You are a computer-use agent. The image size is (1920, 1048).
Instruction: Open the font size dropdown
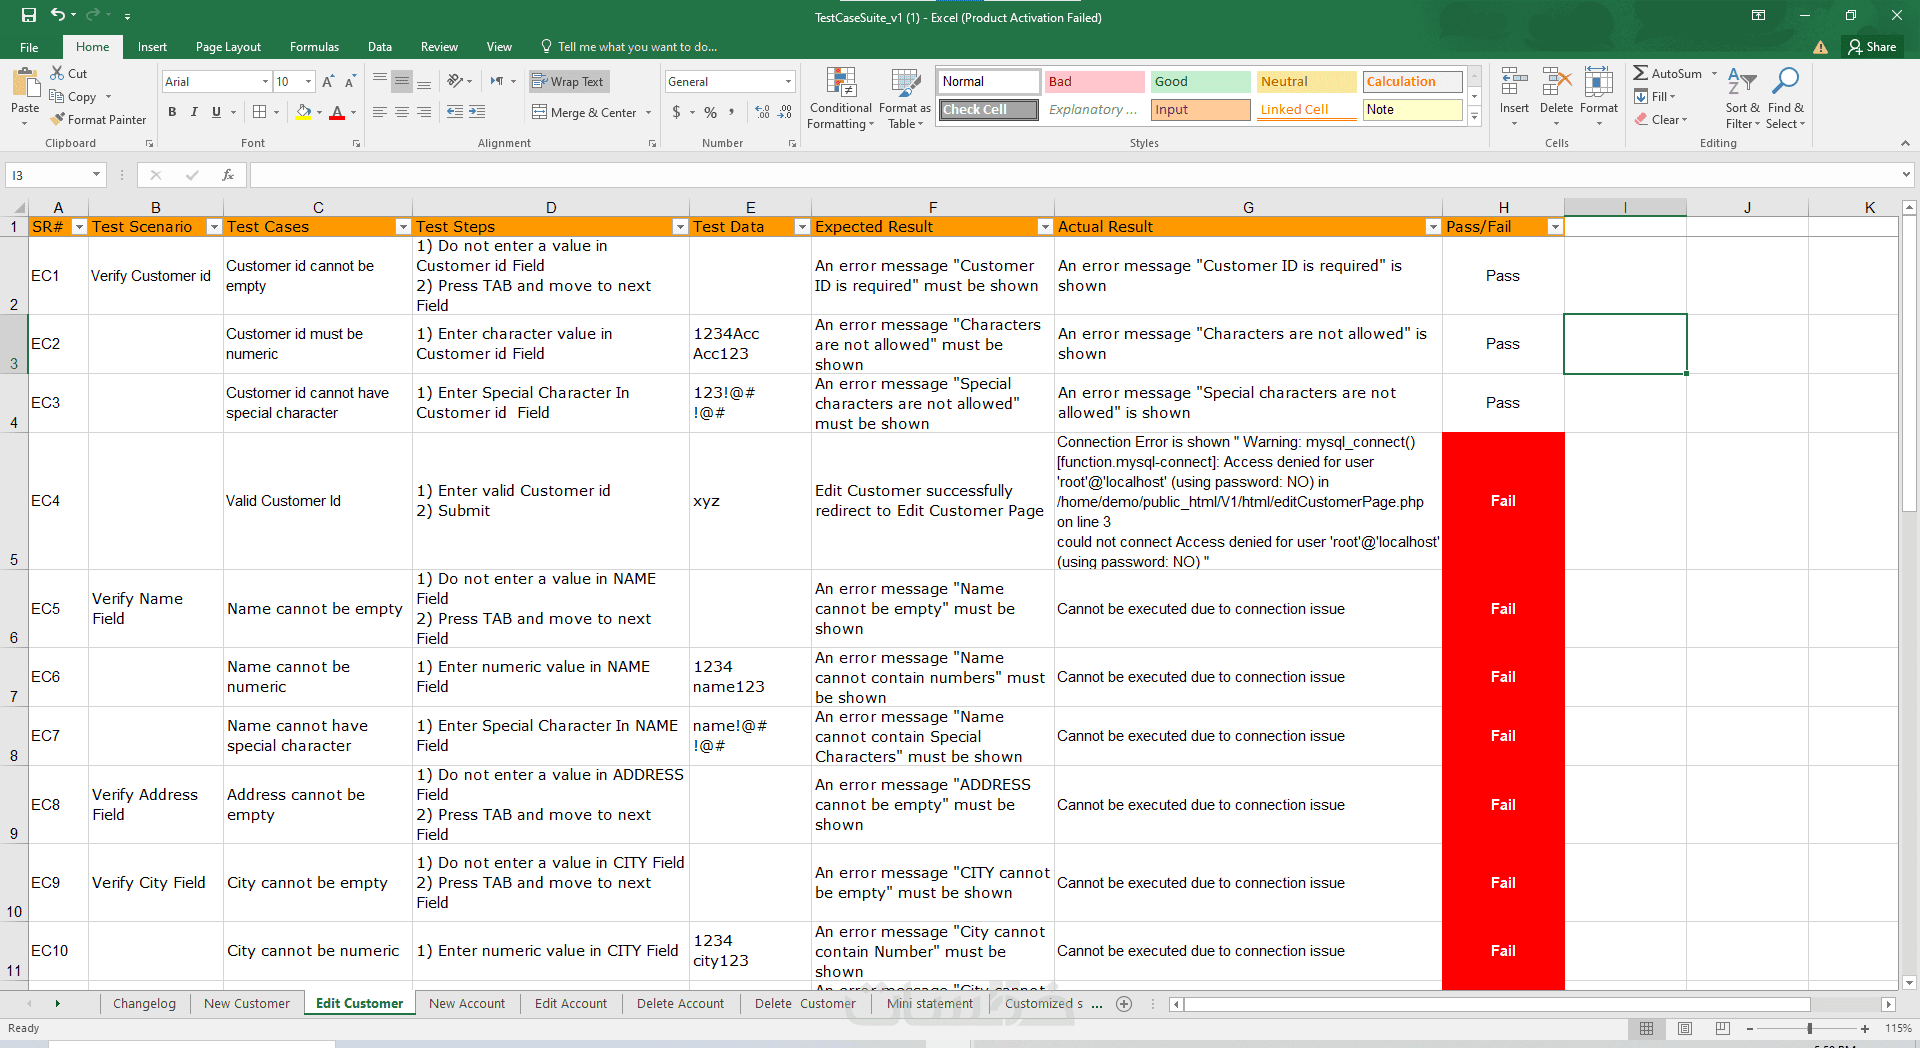pyautogui.click(x=308, y=82)
